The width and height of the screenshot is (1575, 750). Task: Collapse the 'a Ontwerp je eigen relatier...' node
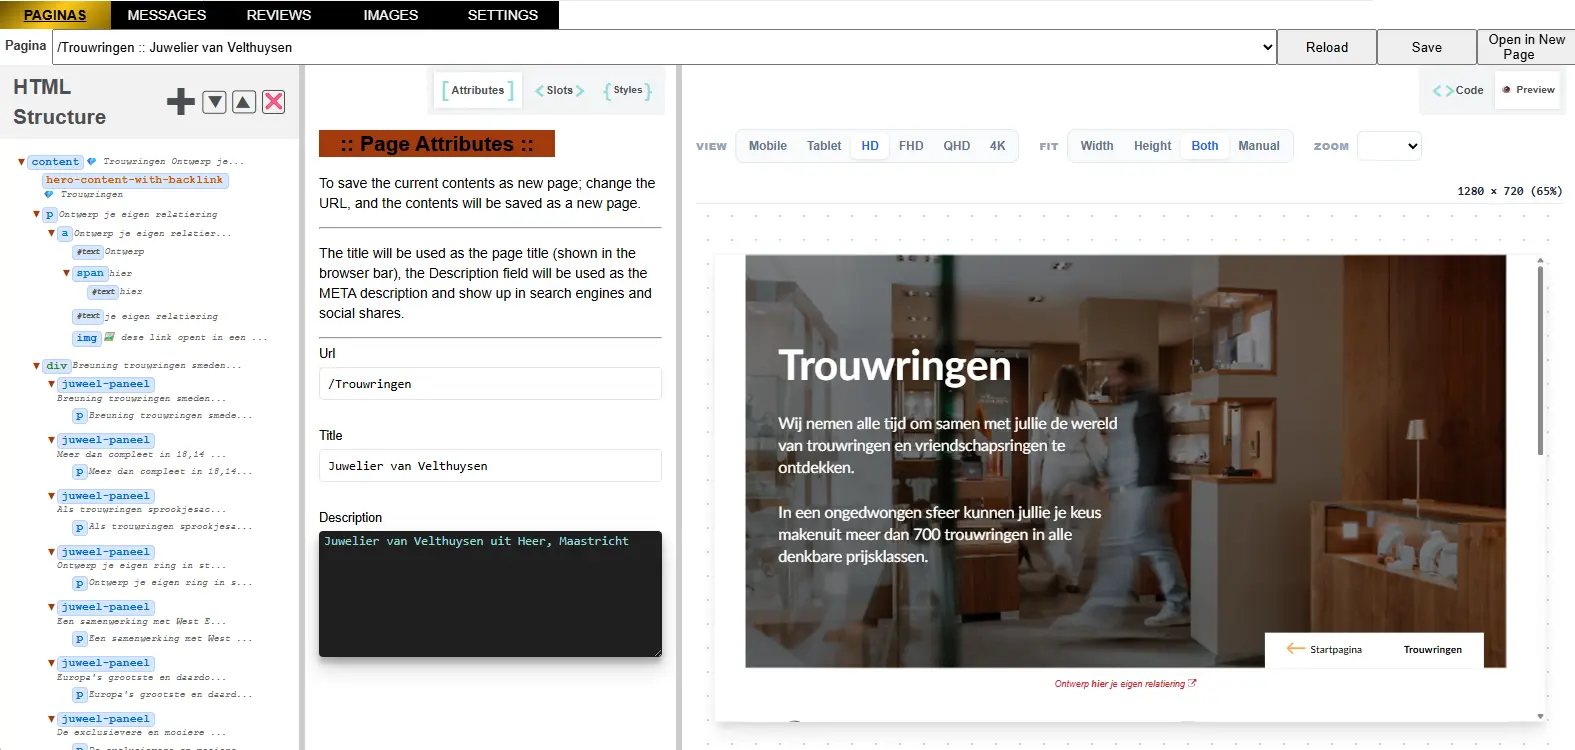point(51,233)
